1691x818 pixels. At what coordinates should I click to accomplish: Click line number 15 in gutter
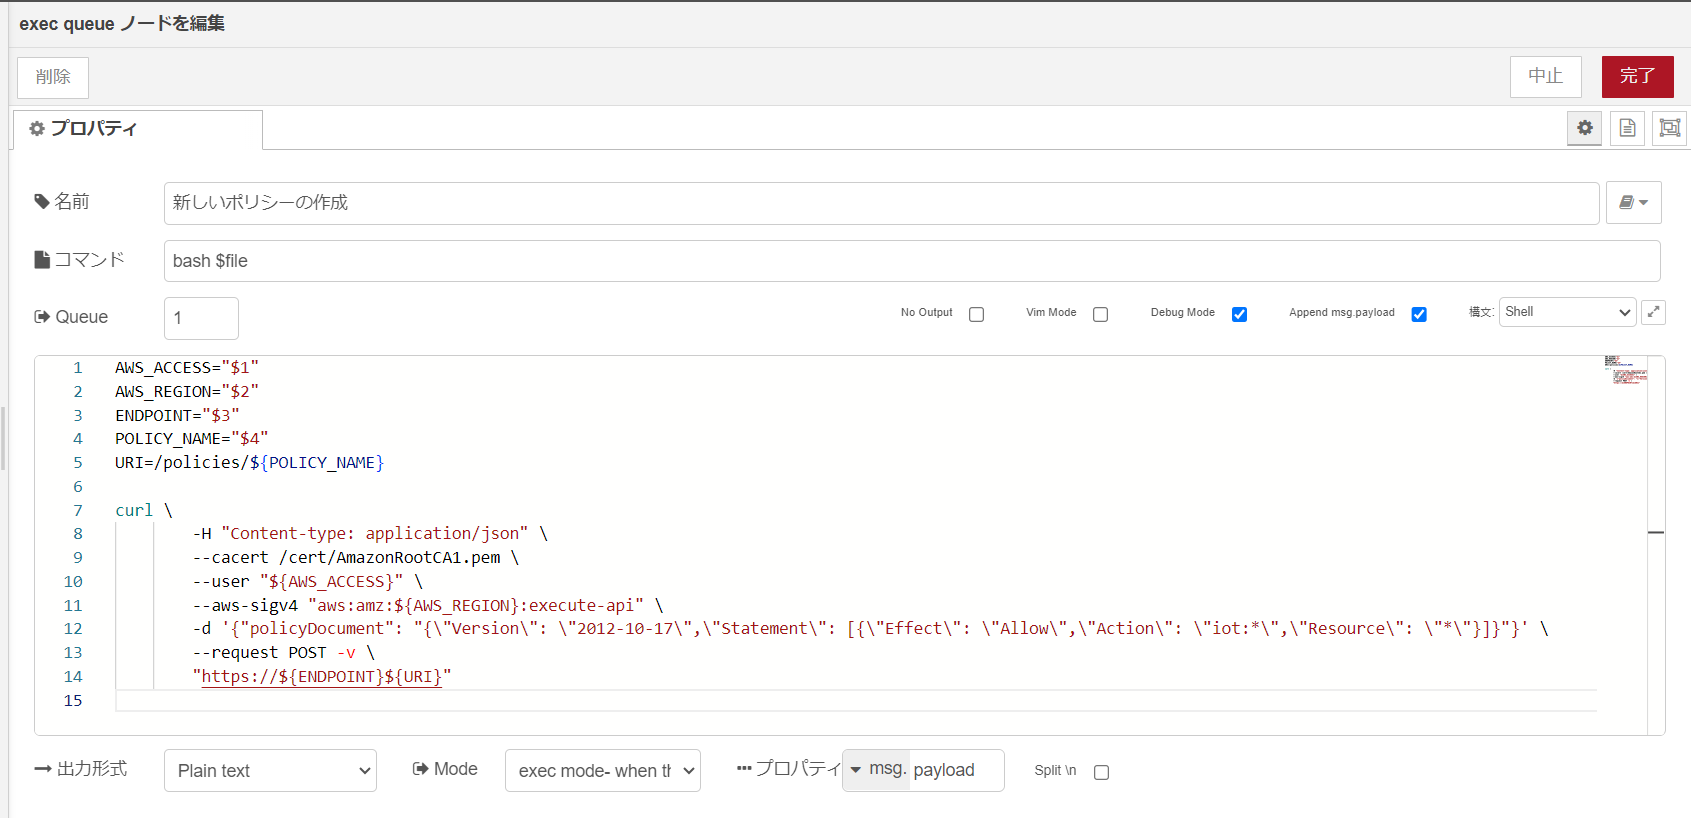[x=73, y=701]
